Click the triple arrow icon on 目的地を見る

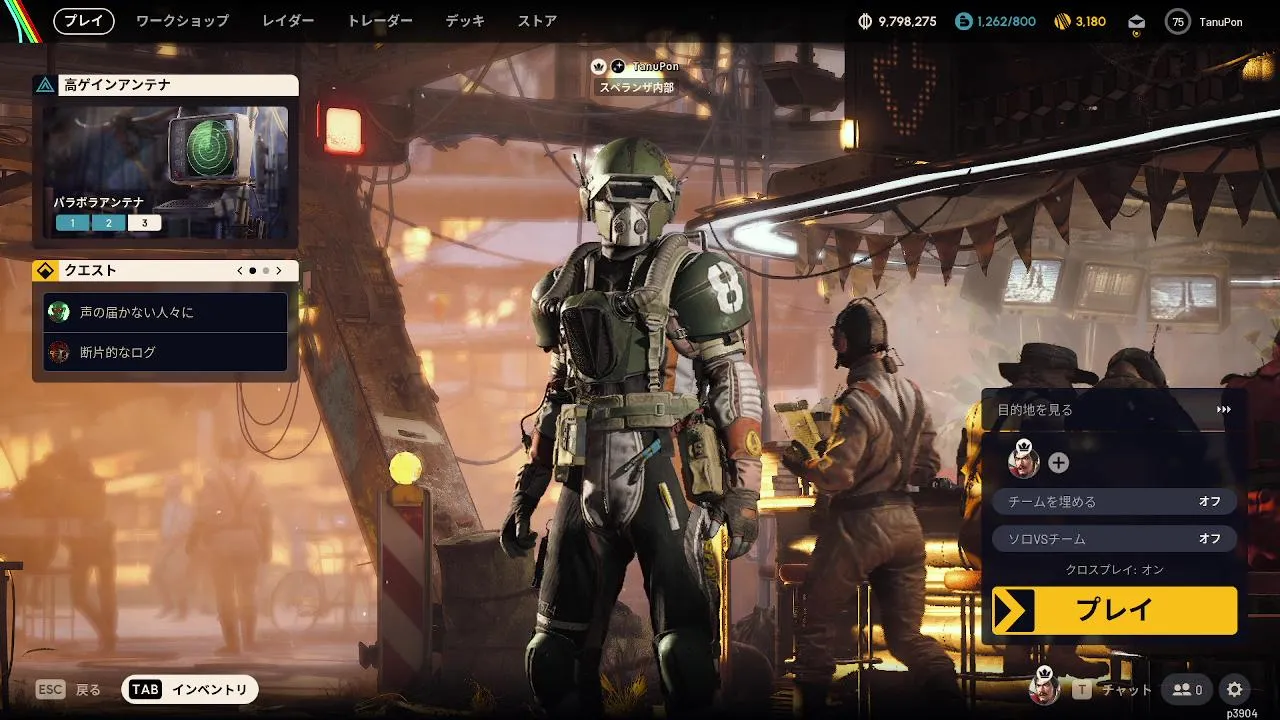tap(1224, 410)
